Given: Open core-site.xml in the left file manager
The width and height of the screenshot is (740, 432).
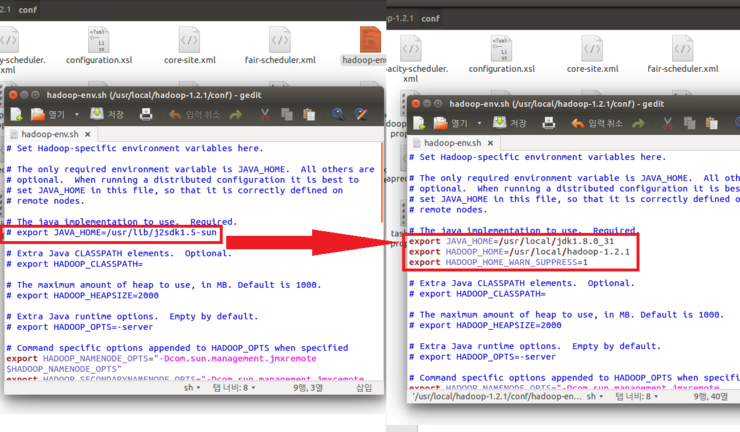Looking at the screenshot, I should coord(187,46).
